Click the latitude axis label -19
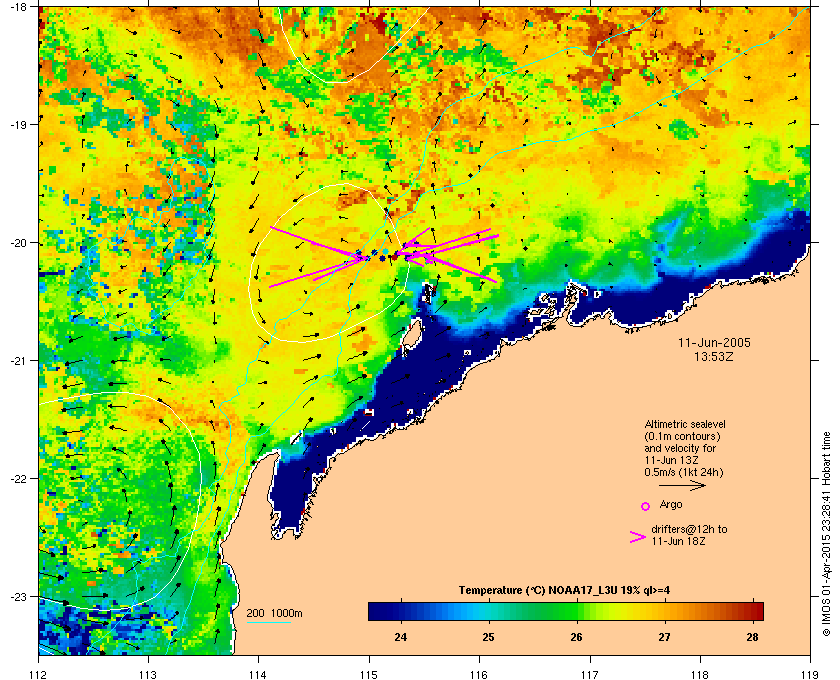840x680 pixels. (x=18, y=125)
